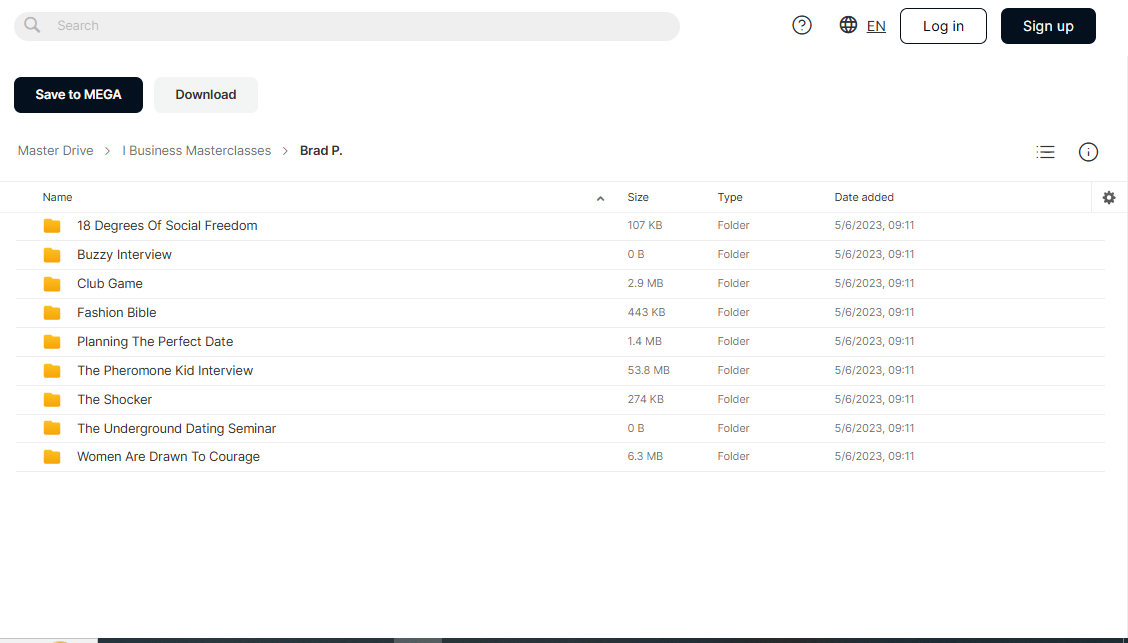Click the date added in The Shocker row
The width and height of the screenshot is (1128, 643).
pyautogui.click(x=874, y=399)
